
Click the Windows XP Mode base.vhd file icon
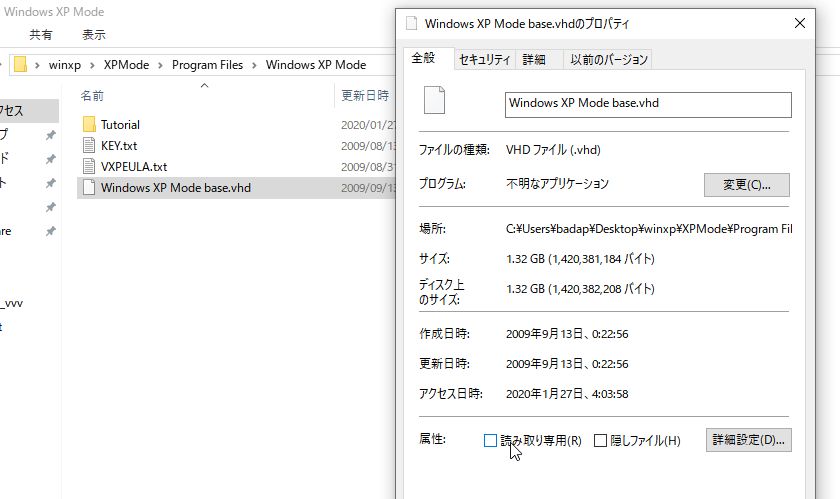click(89, 187)
